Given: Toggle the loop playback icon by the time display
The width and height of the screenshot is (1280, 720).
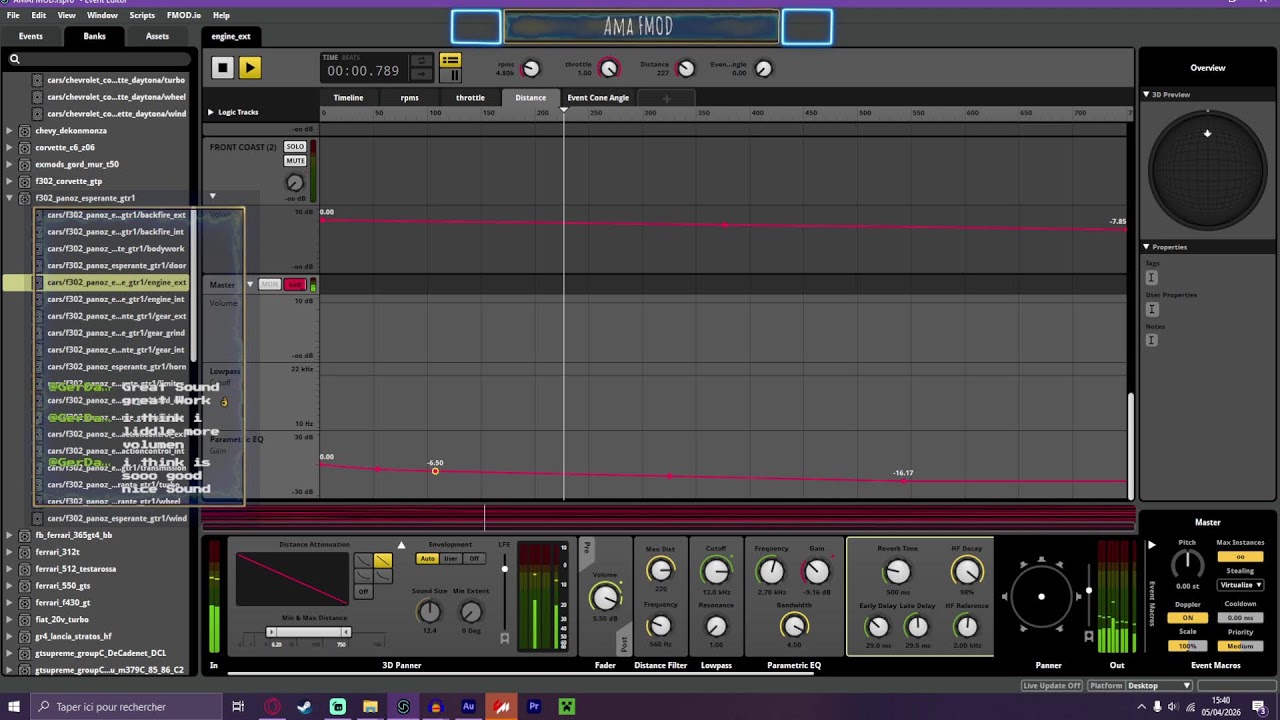Looking at the screenshot, I should coord(421,61).
